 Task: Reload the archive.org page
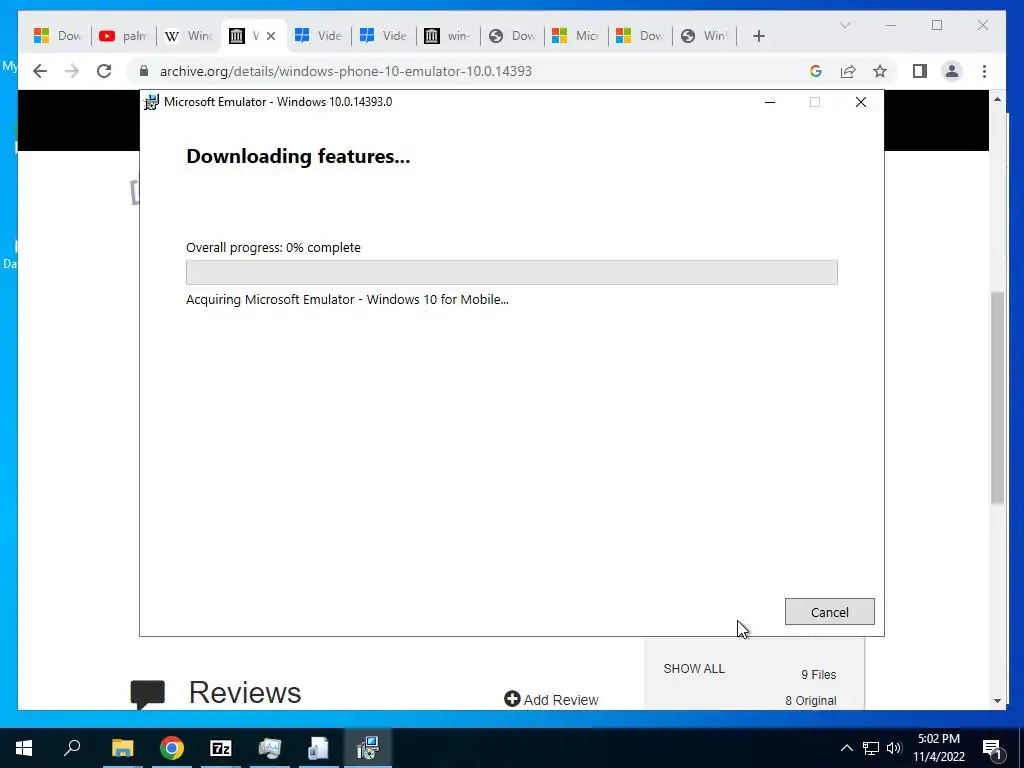[104, 71]
